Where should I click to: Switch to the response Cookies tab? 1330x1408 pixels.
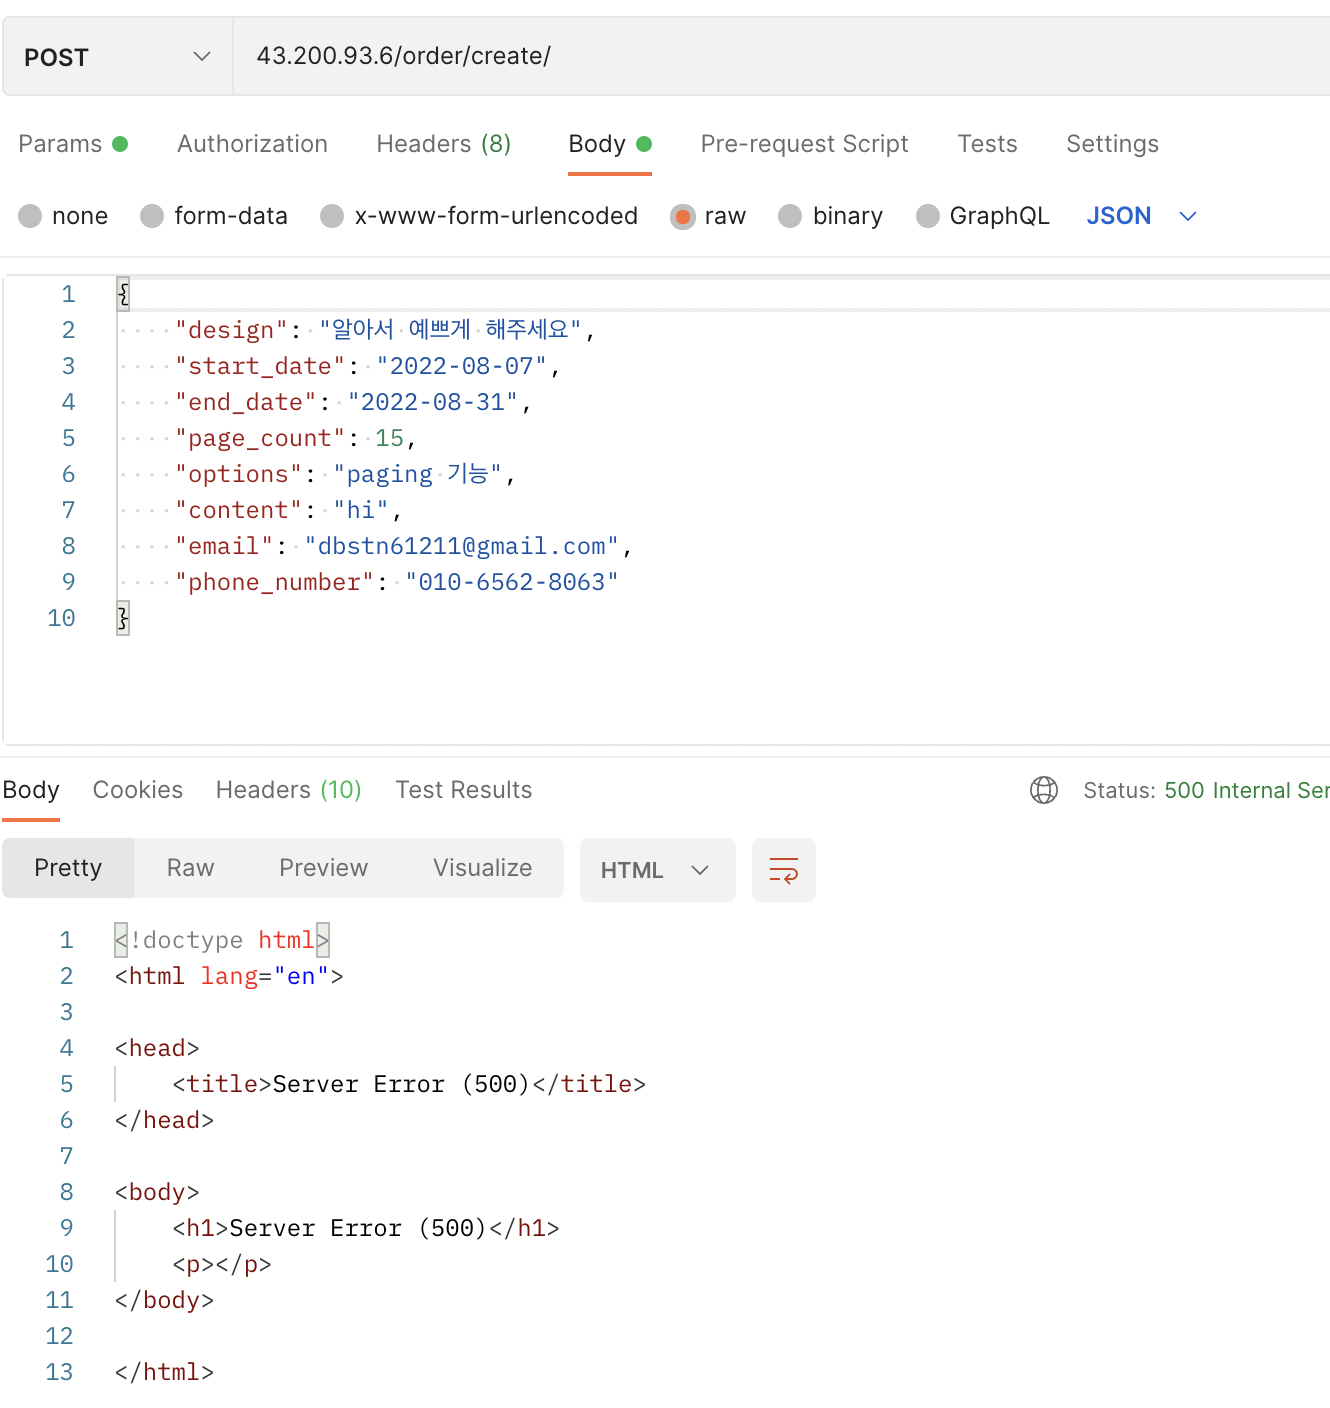[x=138, y=790]
